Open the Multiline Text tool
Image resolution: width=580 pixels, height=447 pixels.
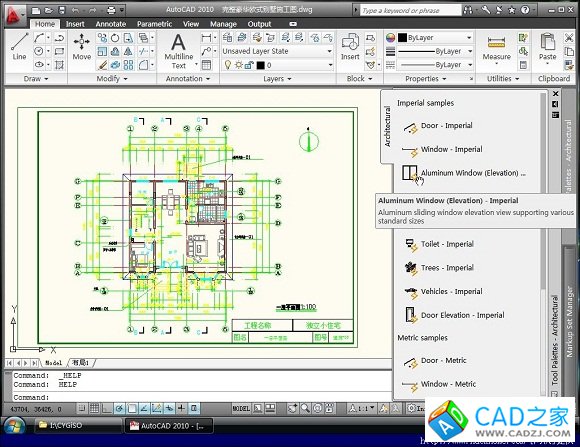point(179,51)
